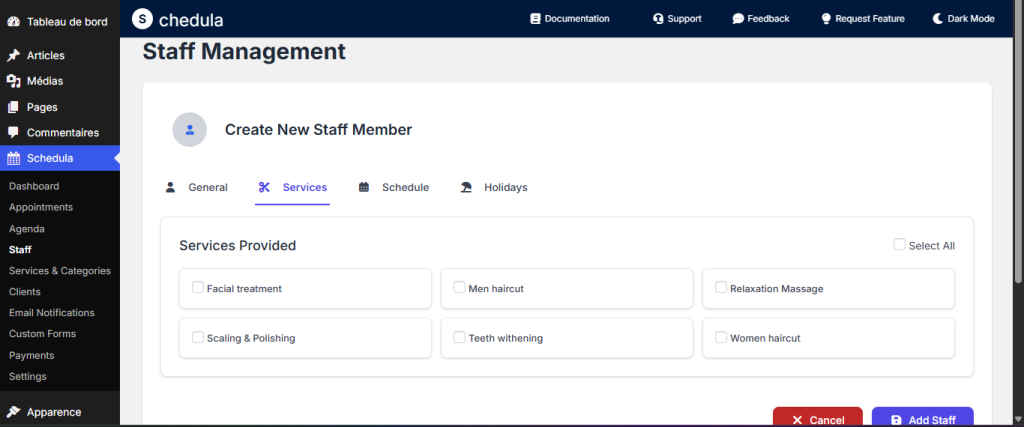Screen dimensions: 1024x427
Task: Click the Médias sidebar icon
Action: pos(14,81)
